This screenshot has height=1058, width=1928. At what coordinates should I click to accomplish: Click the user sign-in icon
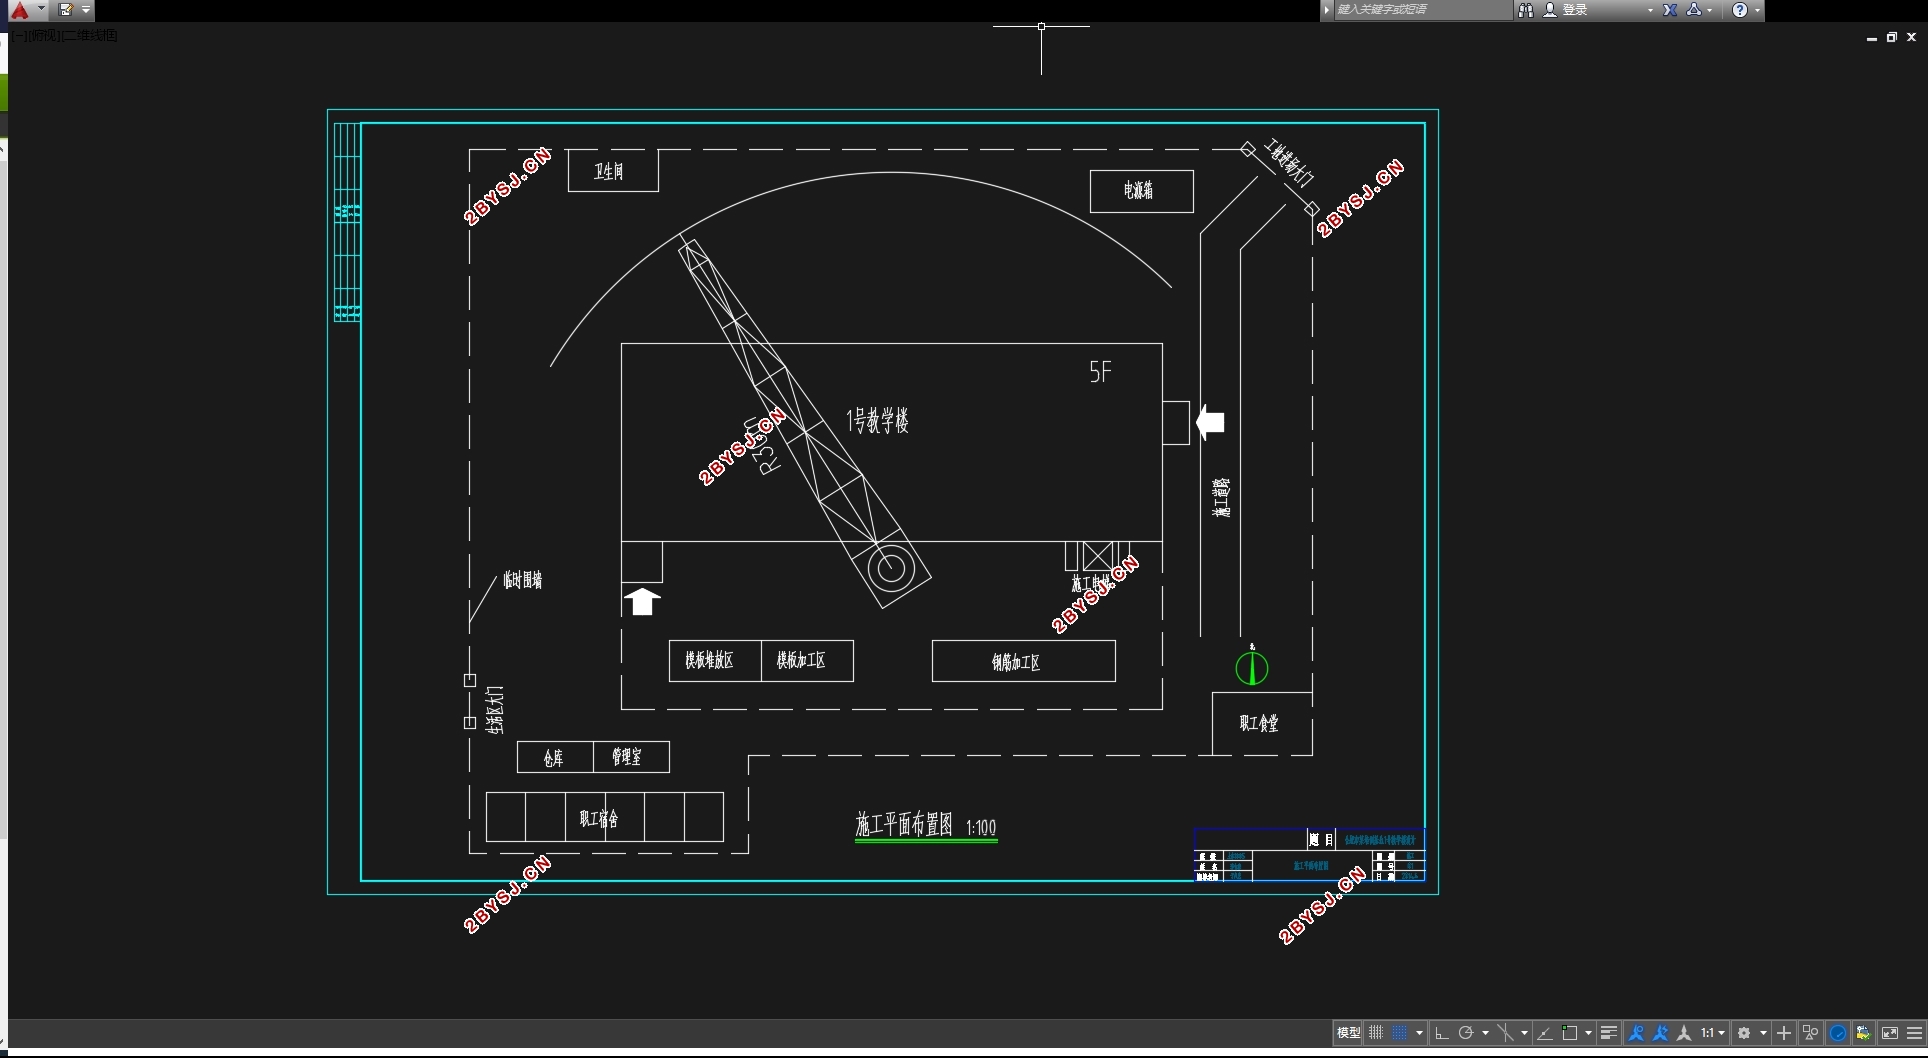[x=1550, y=10]
